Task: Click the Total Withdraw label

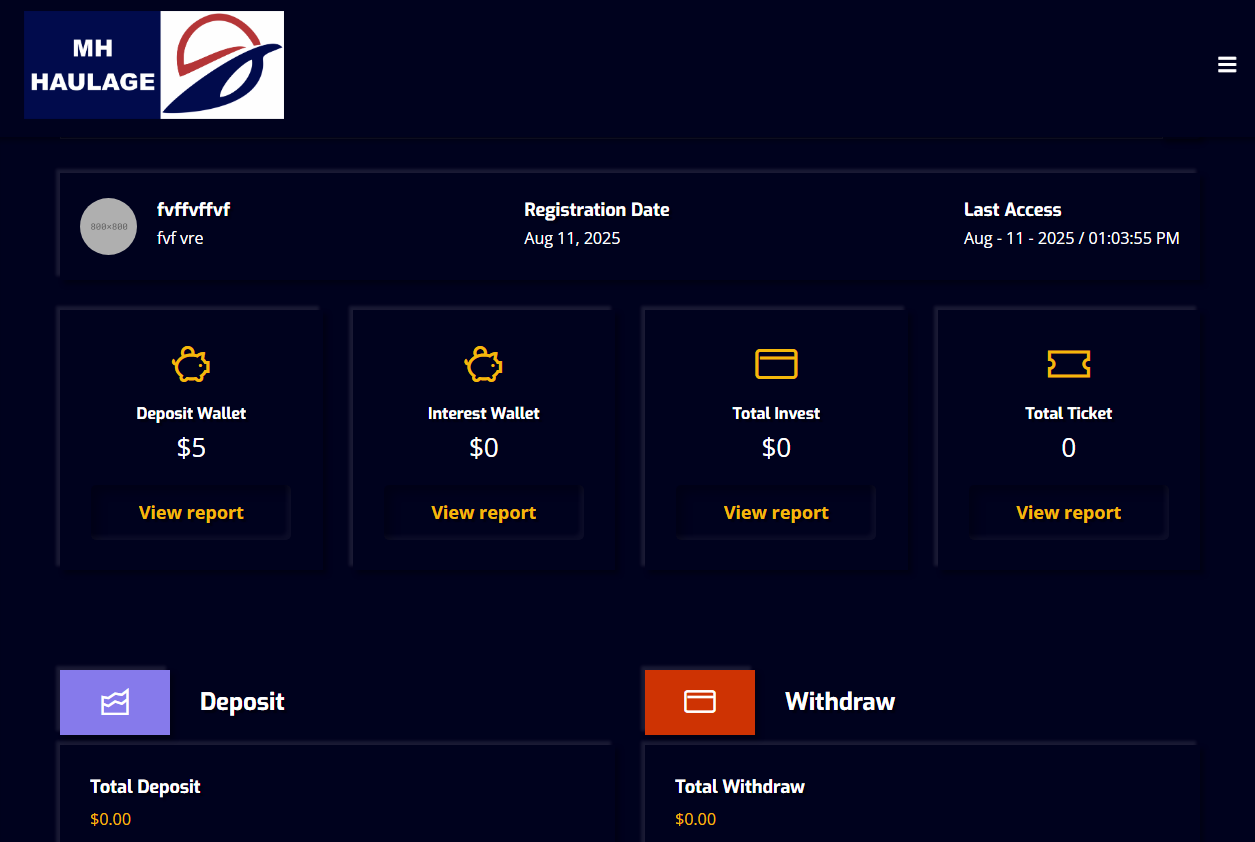Action: tap(740, 787)
